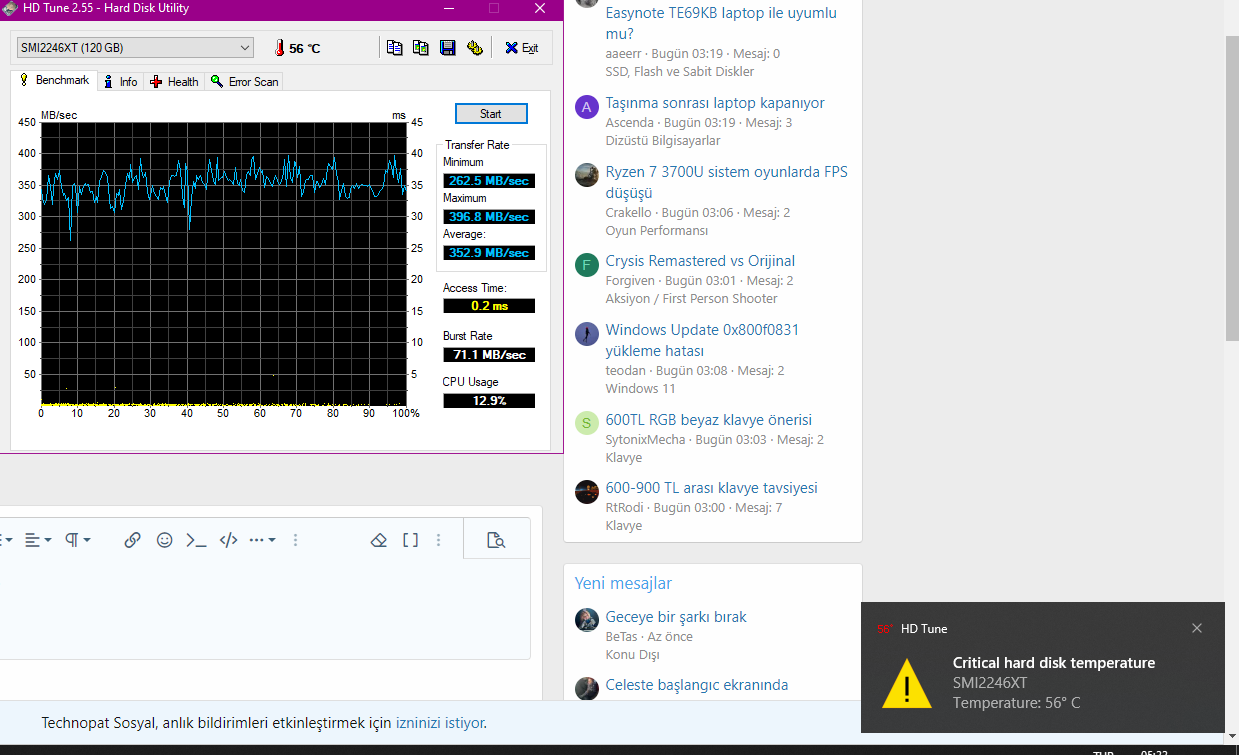The height and width of the screenshot is (755, 1239).
Task: Click the Burst Rate 71.1 MB/sec value
Action: (489, 355)
